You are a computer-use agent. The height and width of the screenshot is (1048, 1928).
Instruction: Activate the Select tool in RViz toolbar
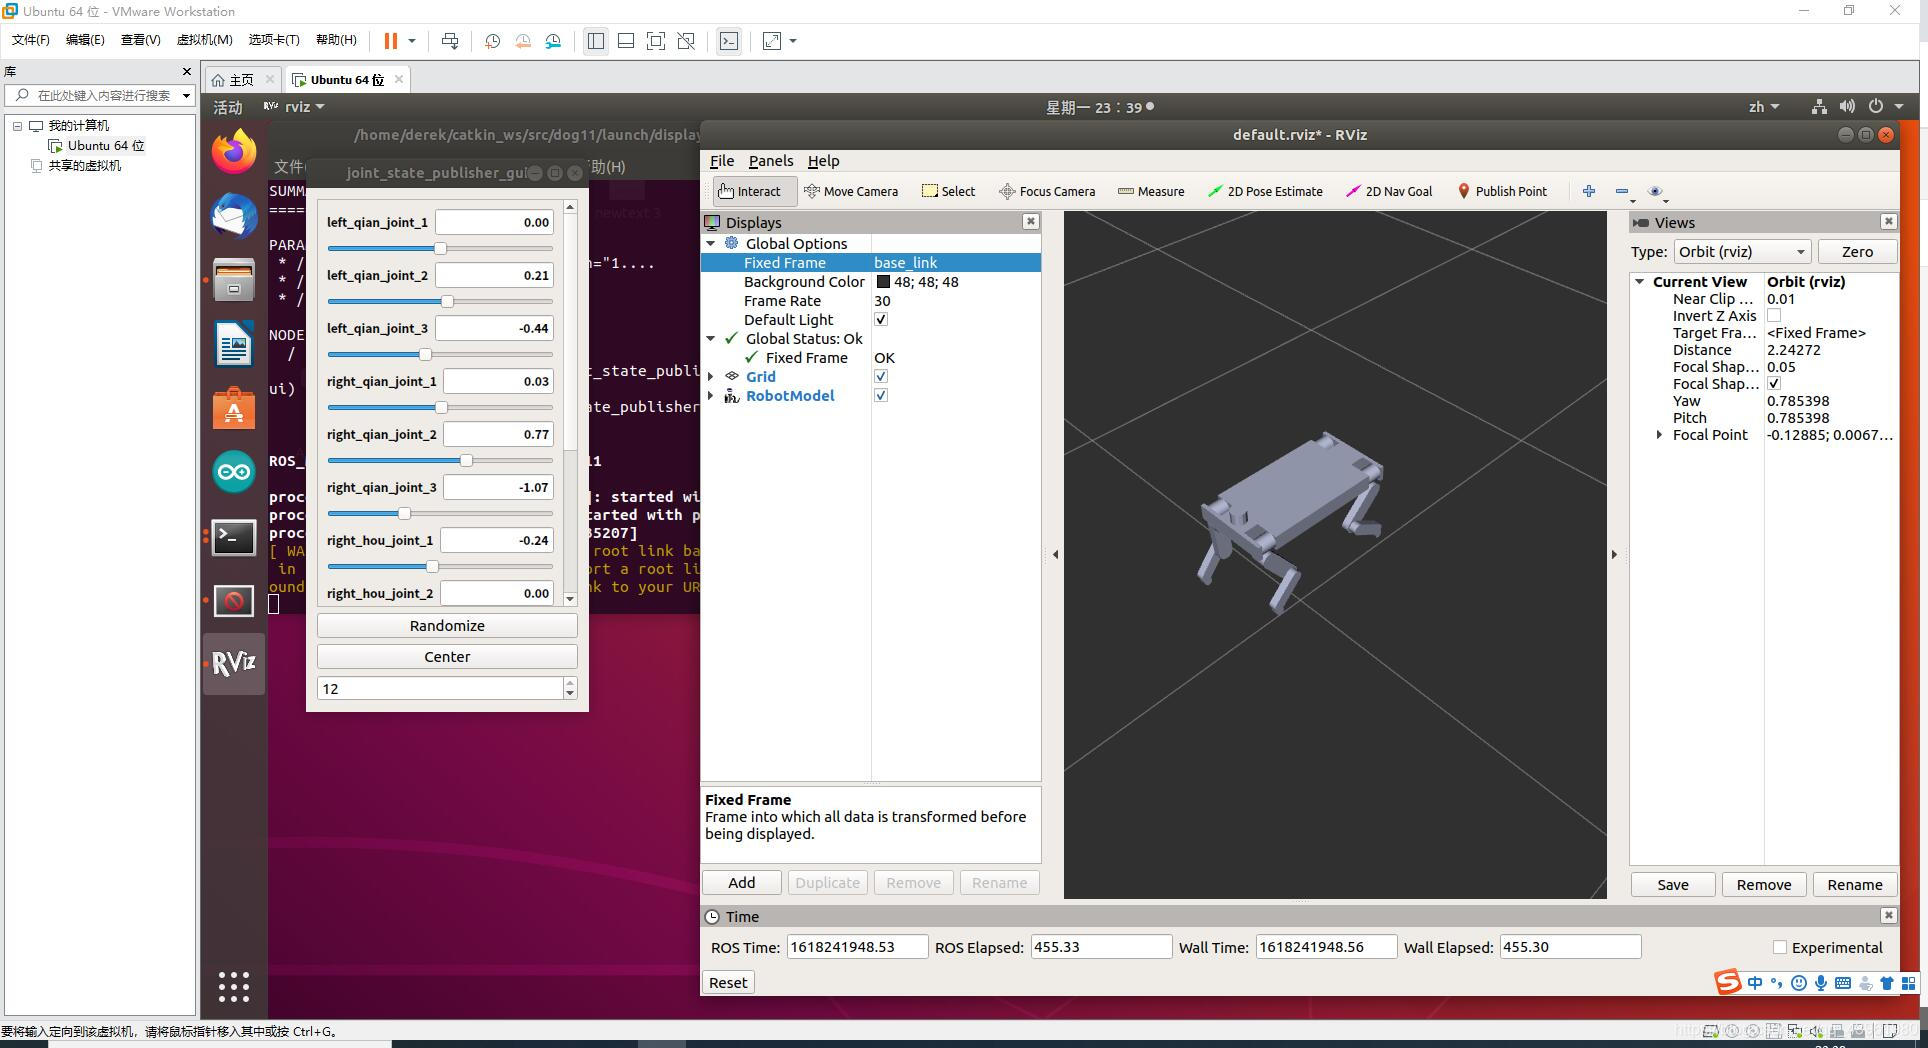[948, 191]
